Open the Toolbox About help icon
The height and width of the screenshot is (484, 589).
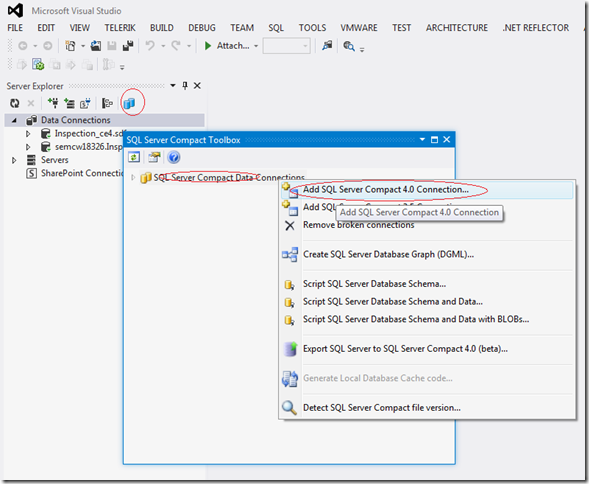click(174, 157)
